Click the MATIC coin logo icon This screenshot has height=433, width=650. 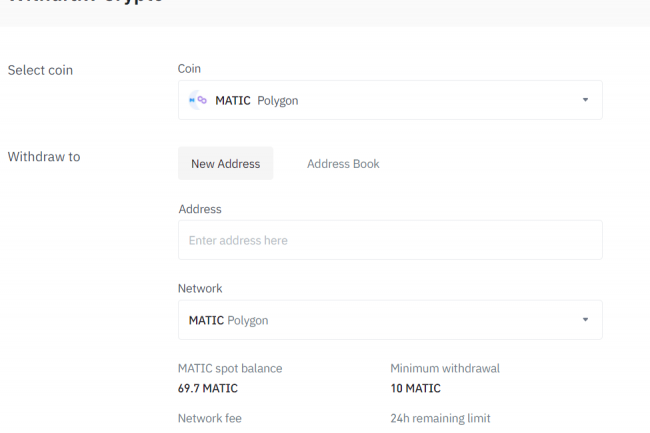[x=198, y=100]
